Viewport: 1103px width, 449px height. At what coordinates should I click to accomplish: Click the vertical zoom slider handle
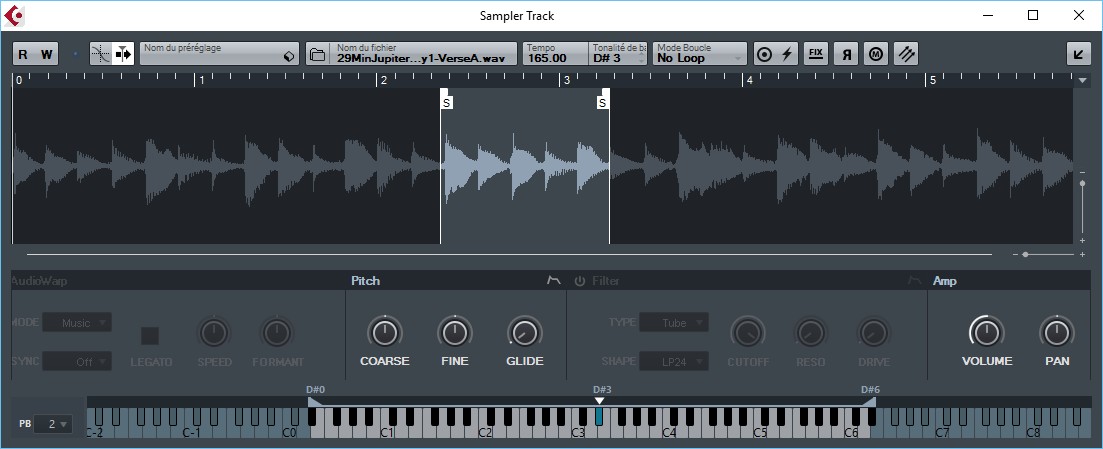pyautogui.click(x=1082, y=184)
